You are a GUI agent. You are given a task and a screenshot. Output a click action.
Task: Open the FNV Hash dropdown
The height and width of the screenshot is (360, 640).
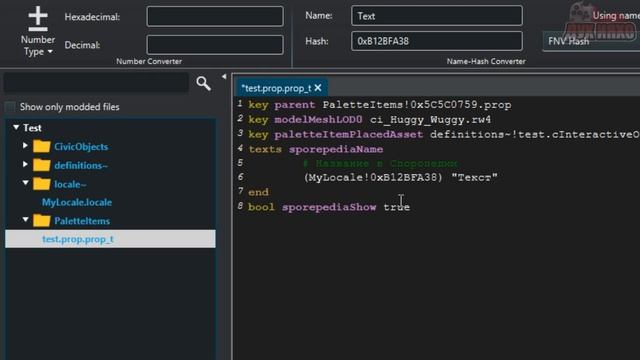[x=591, y=41]
